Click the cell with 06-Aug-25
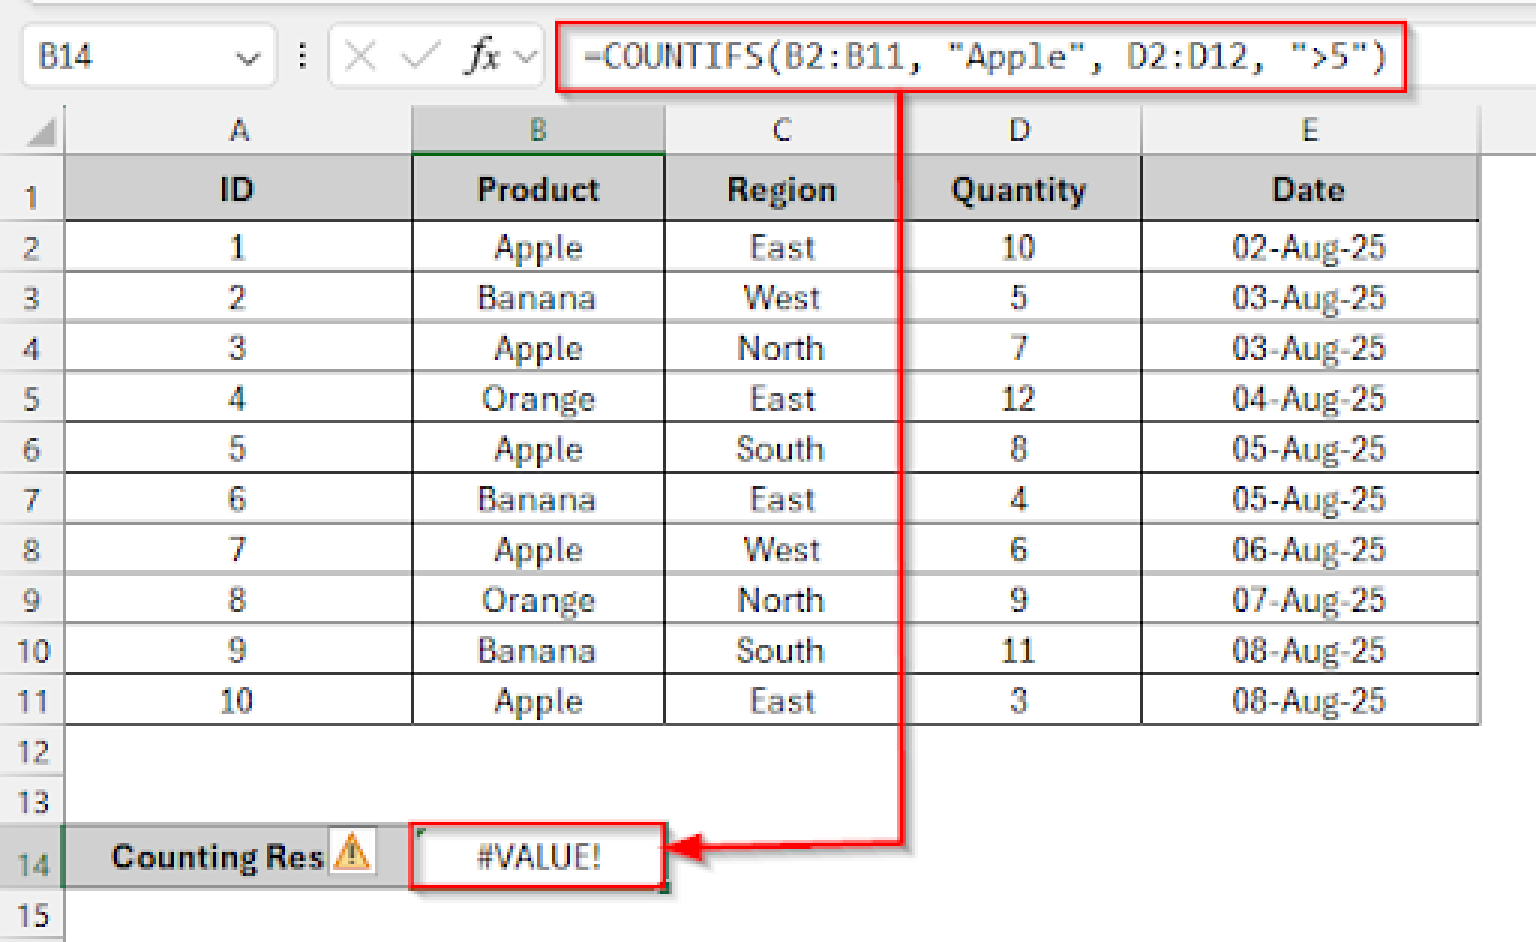The width and height of the screenshot is (1536, 942). pyautogui.click(x=1309, y=549)
